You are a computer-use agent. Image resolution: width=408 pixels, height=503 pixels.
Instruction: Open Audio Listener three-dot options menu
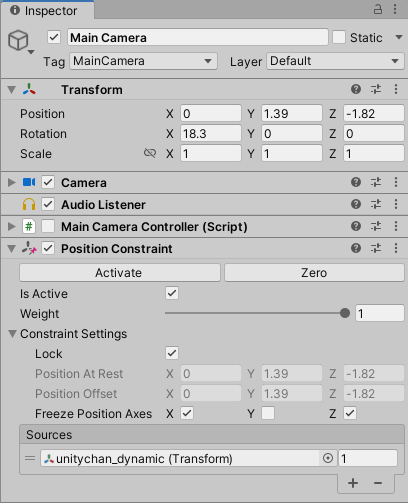coord(396,204)
